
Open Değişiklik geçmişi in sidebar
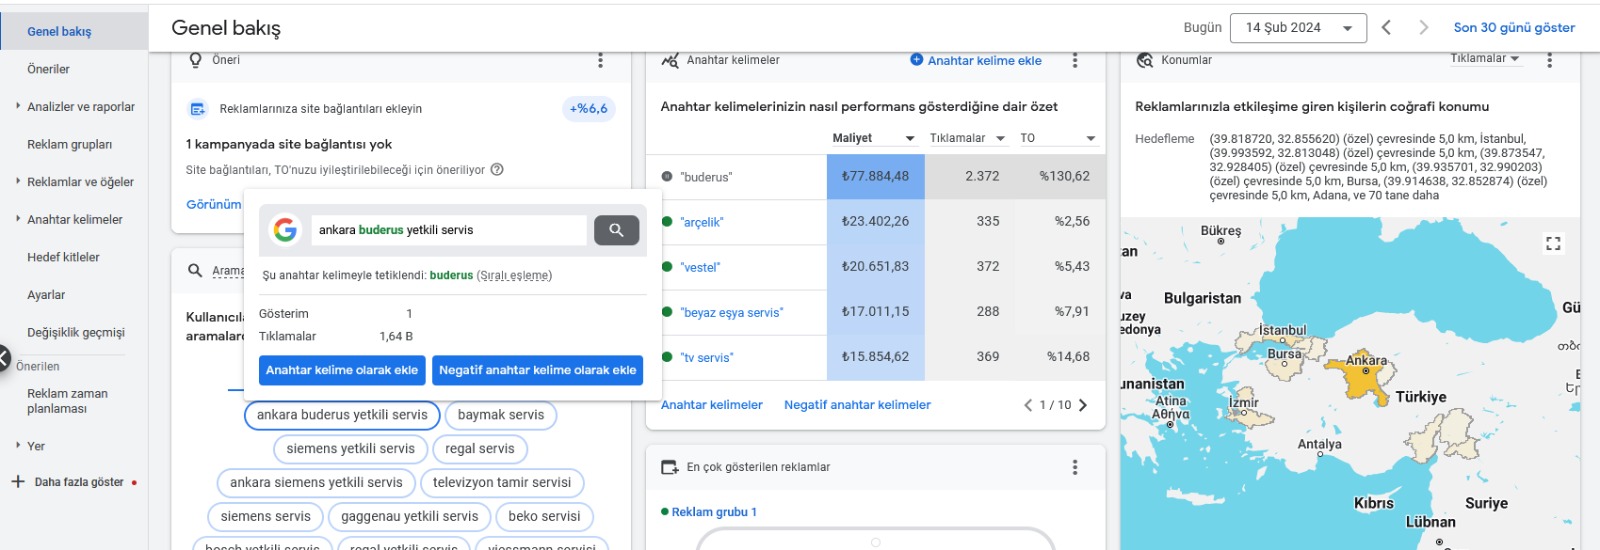(x=76, y=333)
